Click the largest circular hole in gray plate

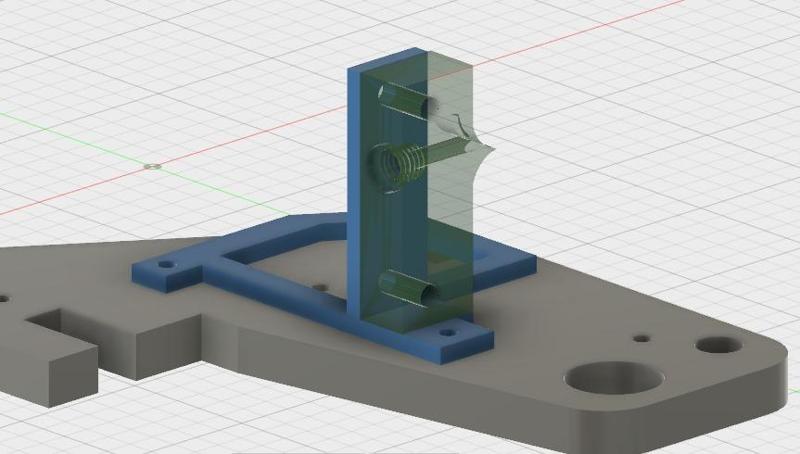[614, 378]
